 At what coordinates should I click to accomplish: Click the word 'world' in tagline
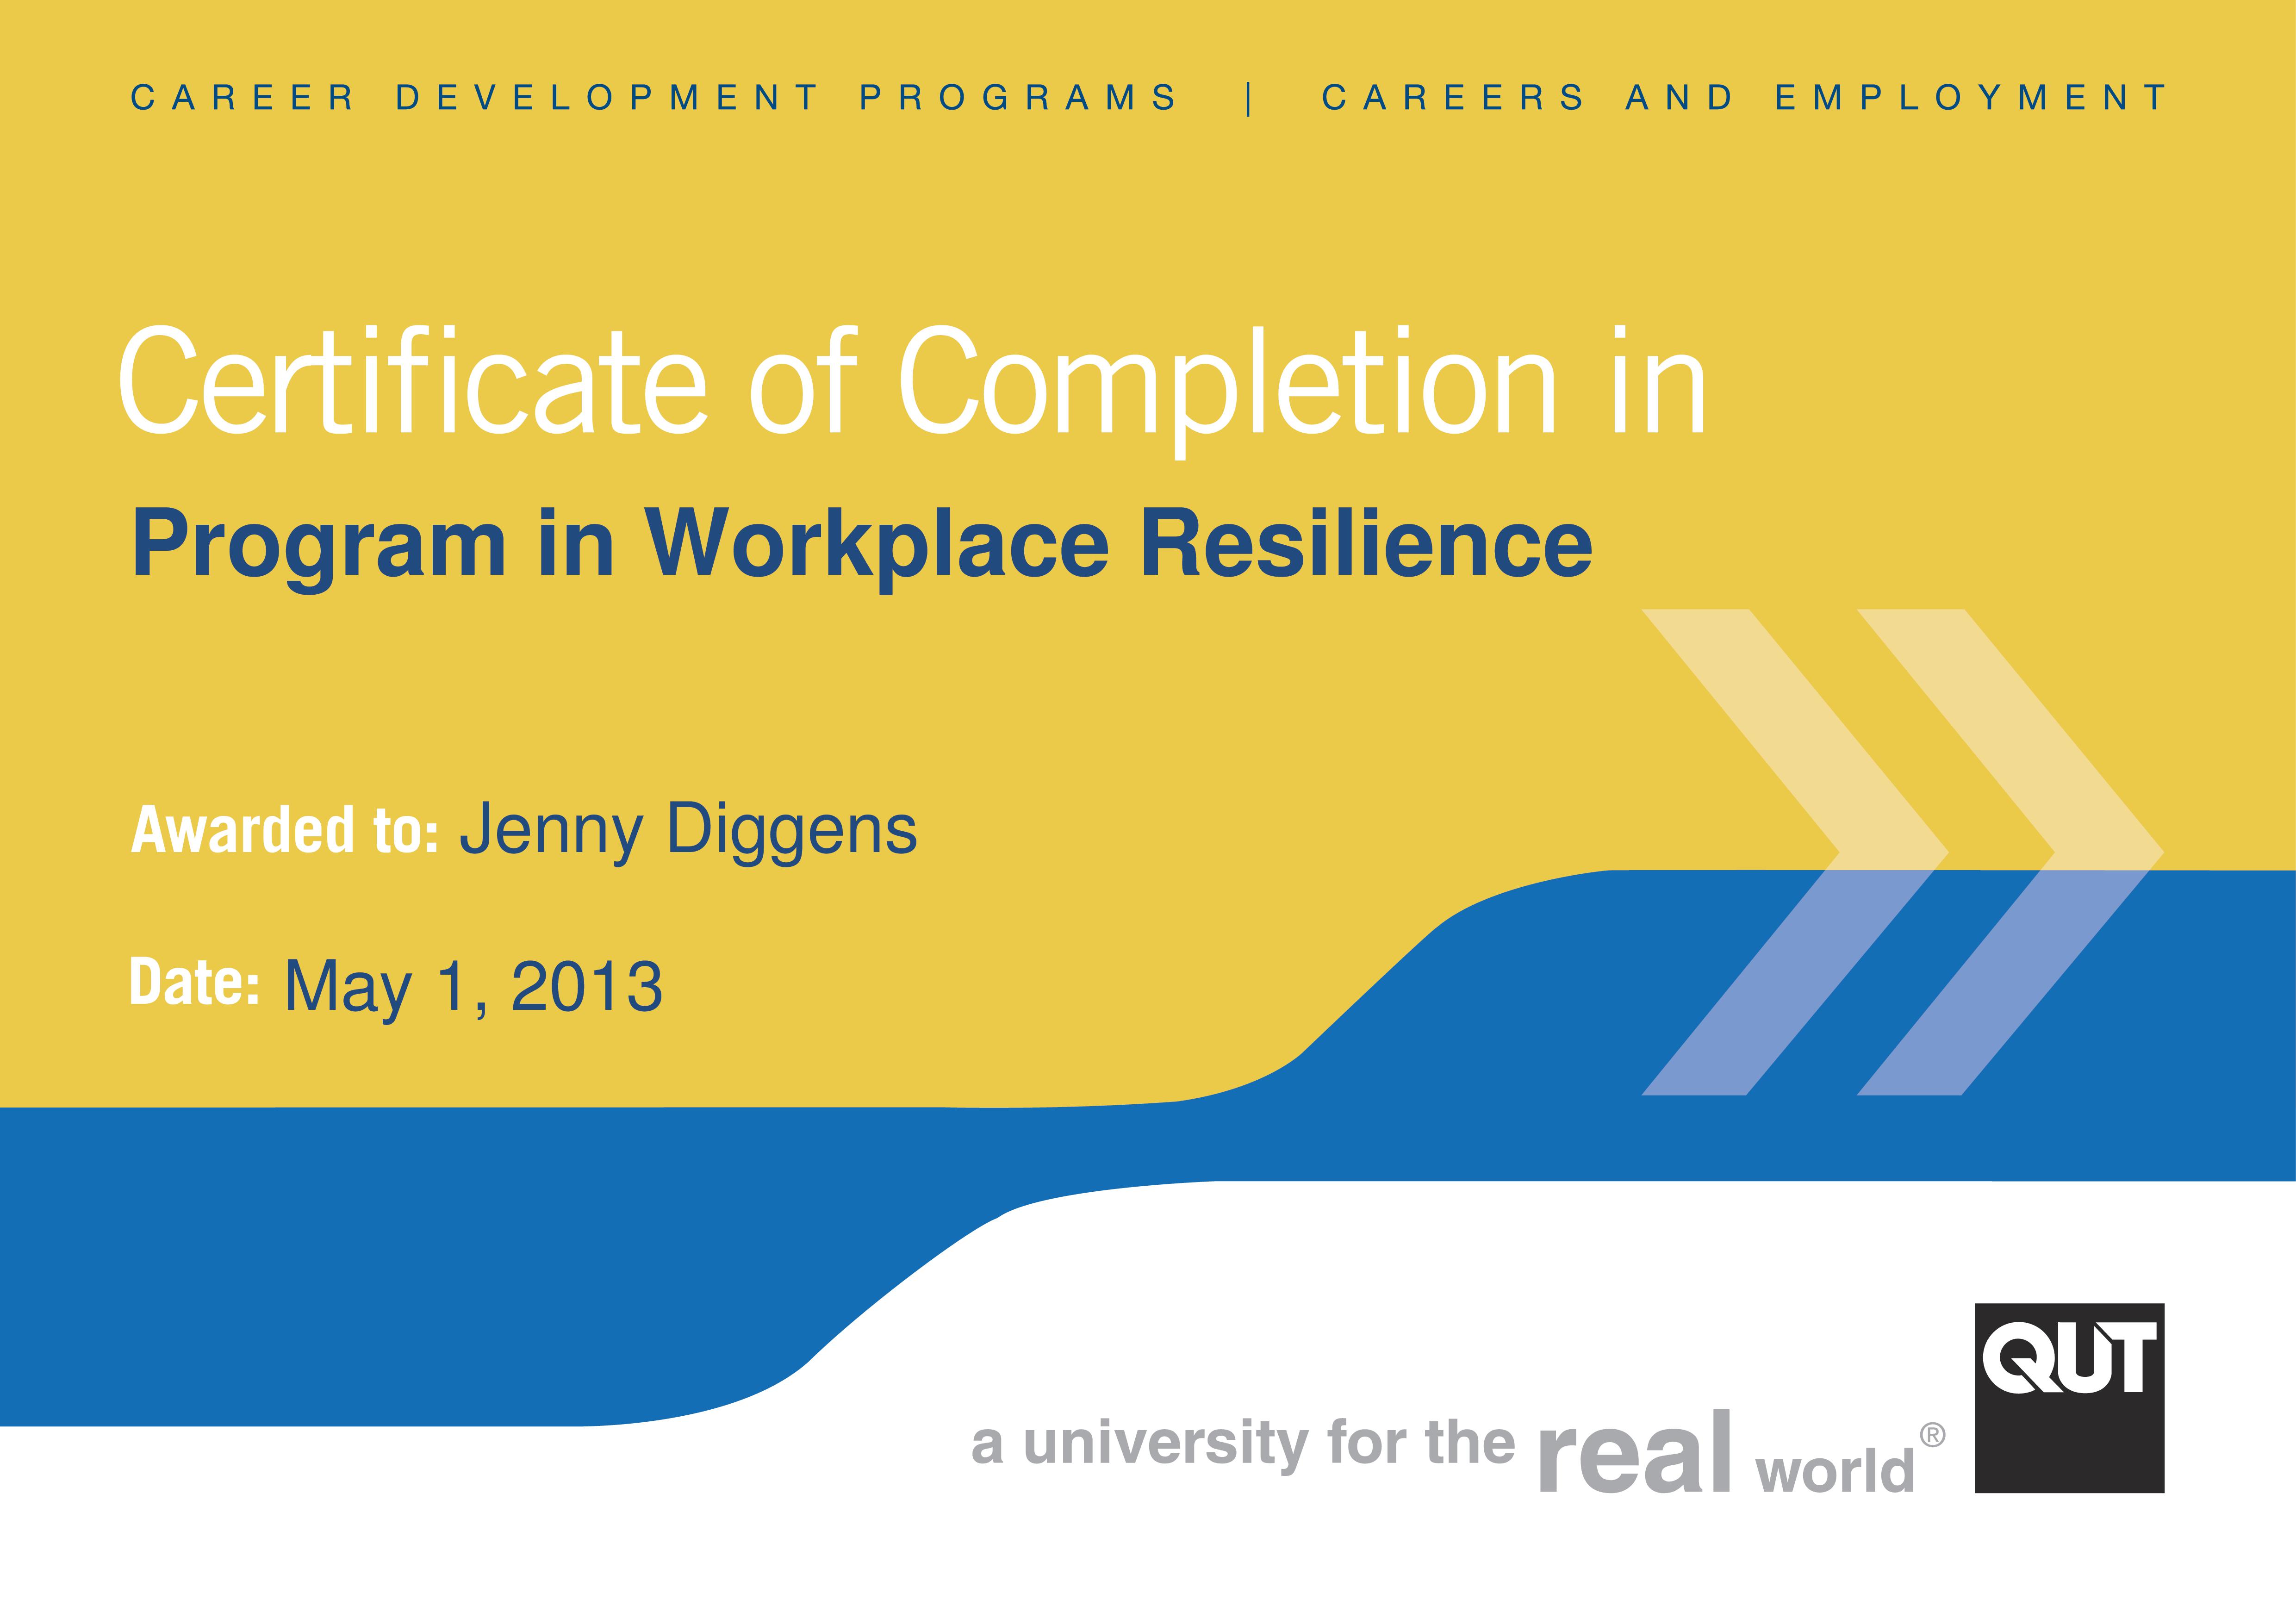(x=1834, y=1471)
